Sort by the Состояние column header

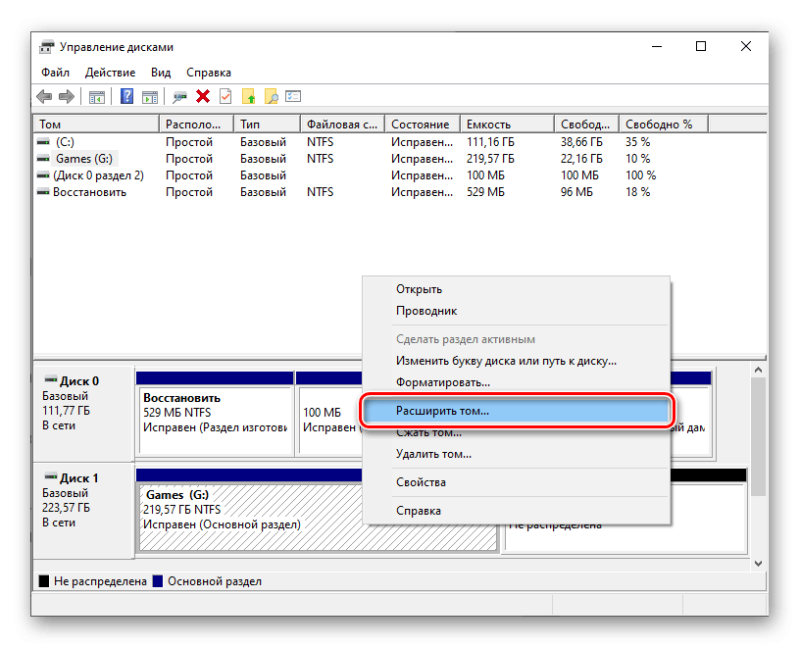point(422,124)
